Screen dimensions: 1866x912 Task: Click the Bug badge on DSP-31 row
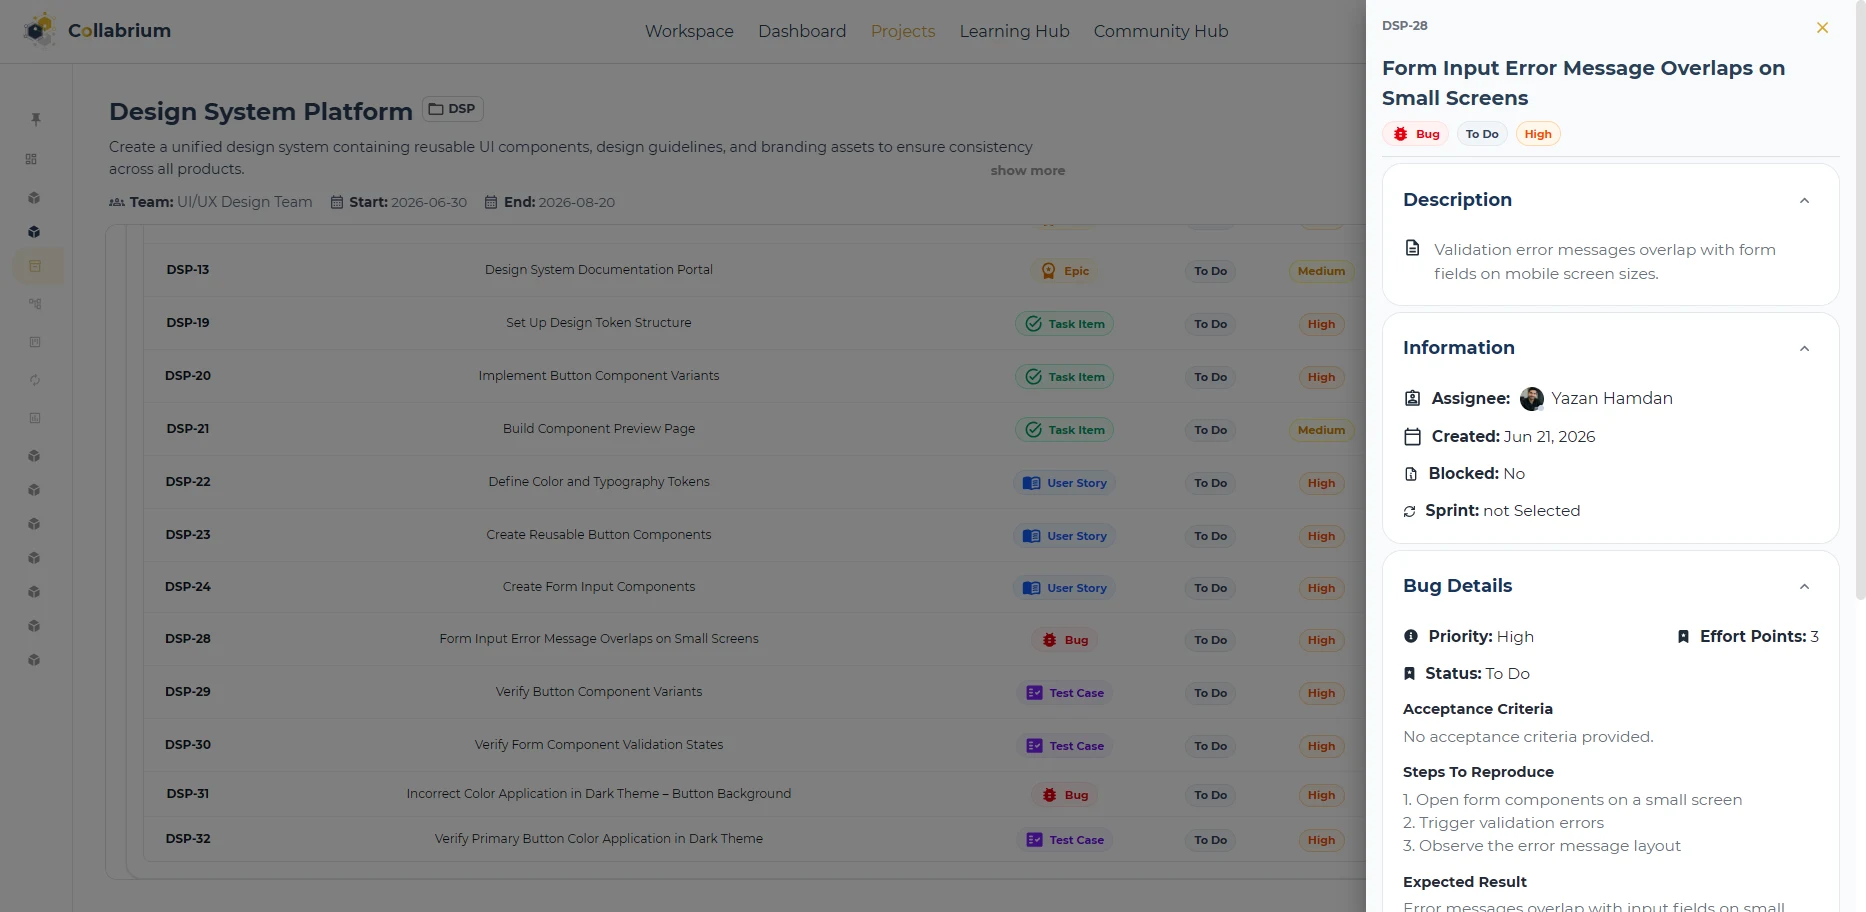pyautogui.click(x=1065, y=795)
